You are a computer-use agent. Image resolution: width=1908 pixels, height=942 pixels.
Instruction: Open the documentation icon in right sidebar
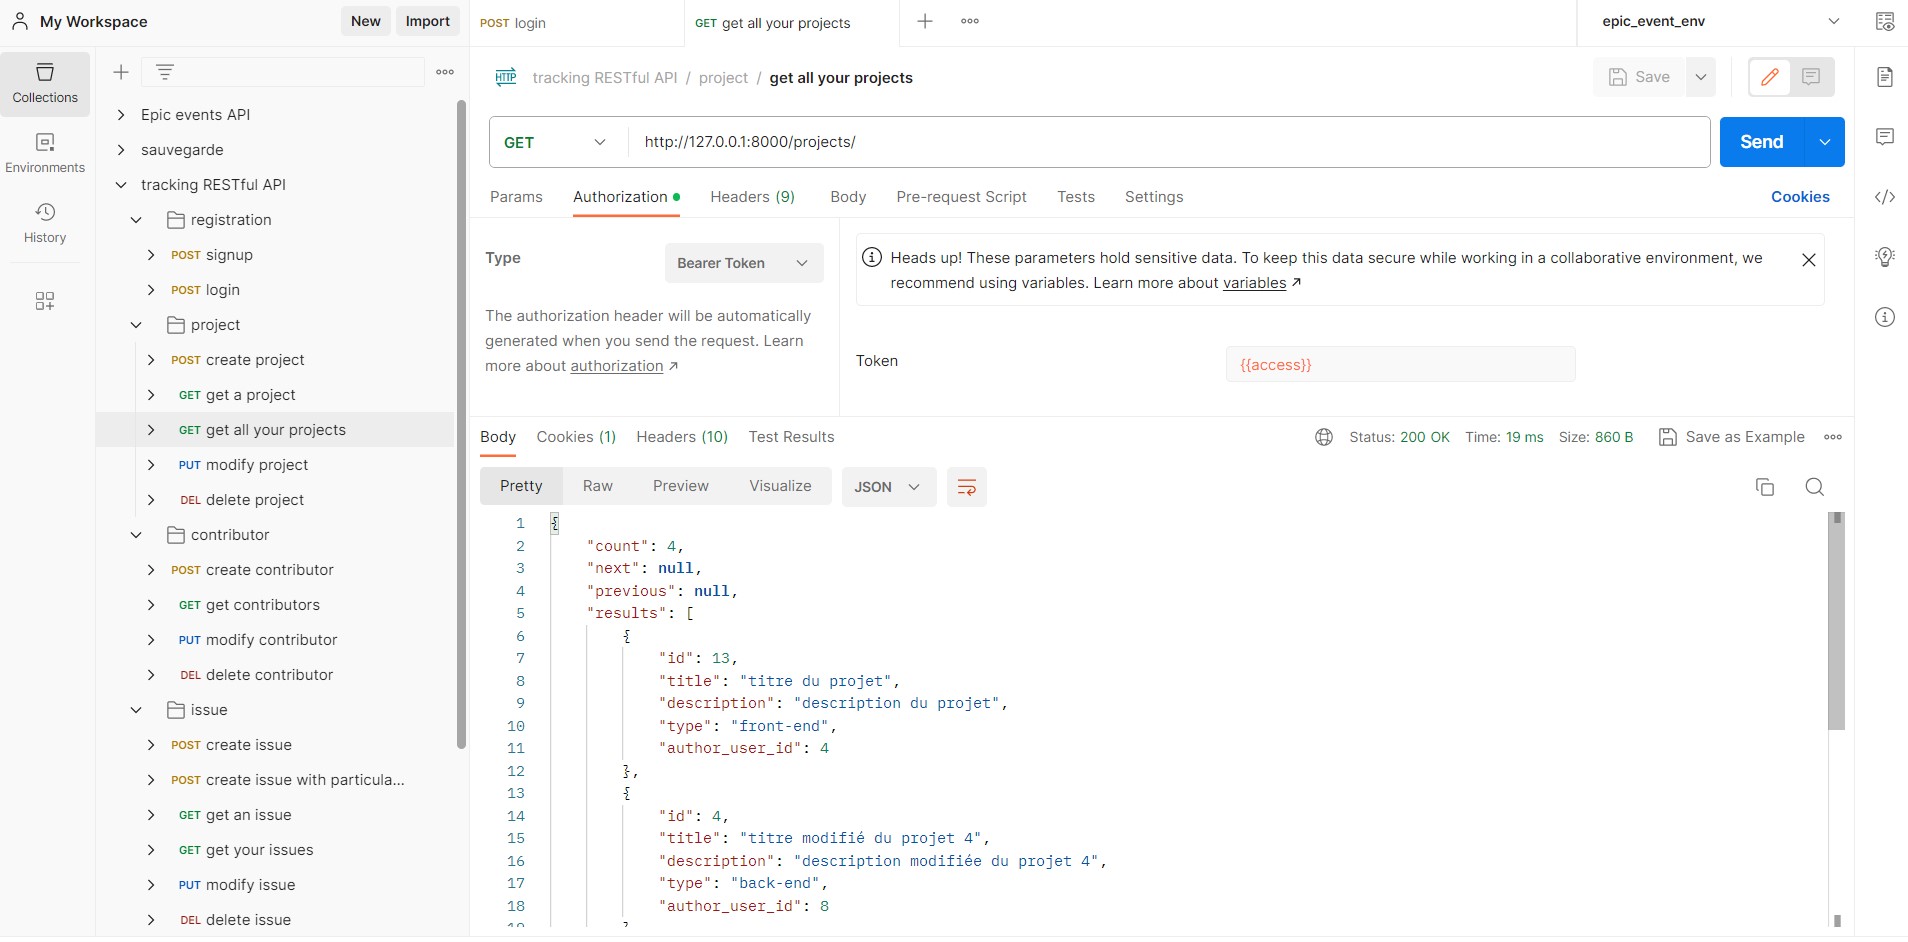click(x=1885, y=77)
